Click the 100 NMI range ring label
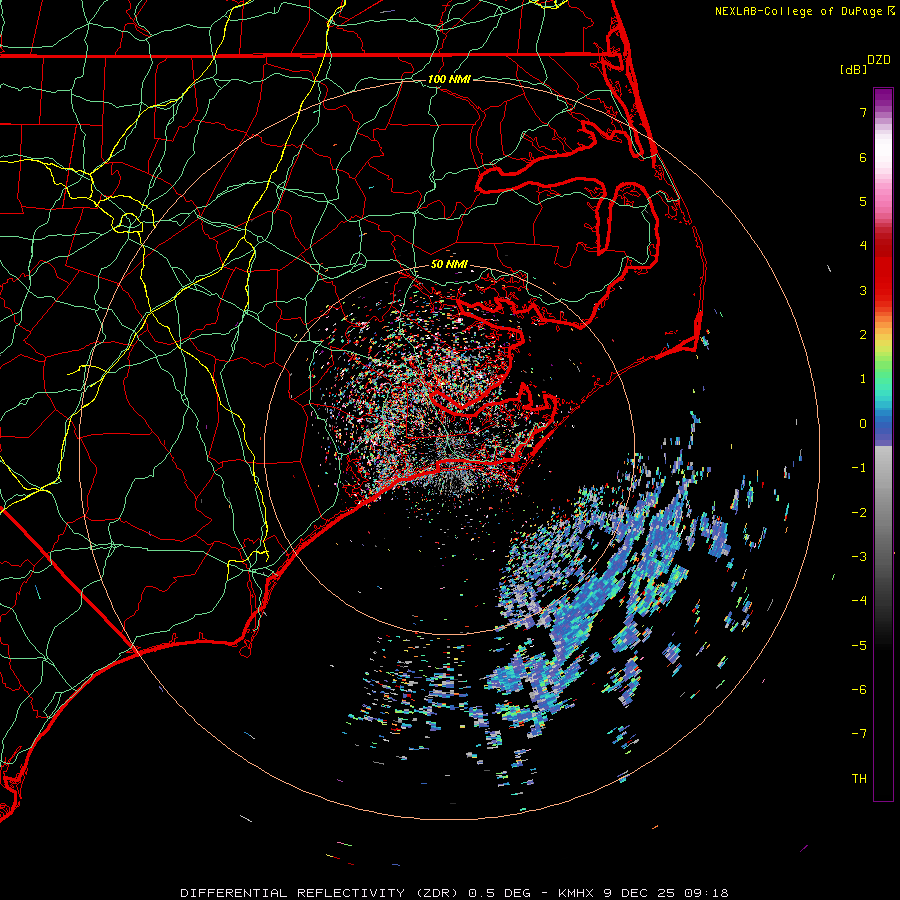 click(449, 79)
